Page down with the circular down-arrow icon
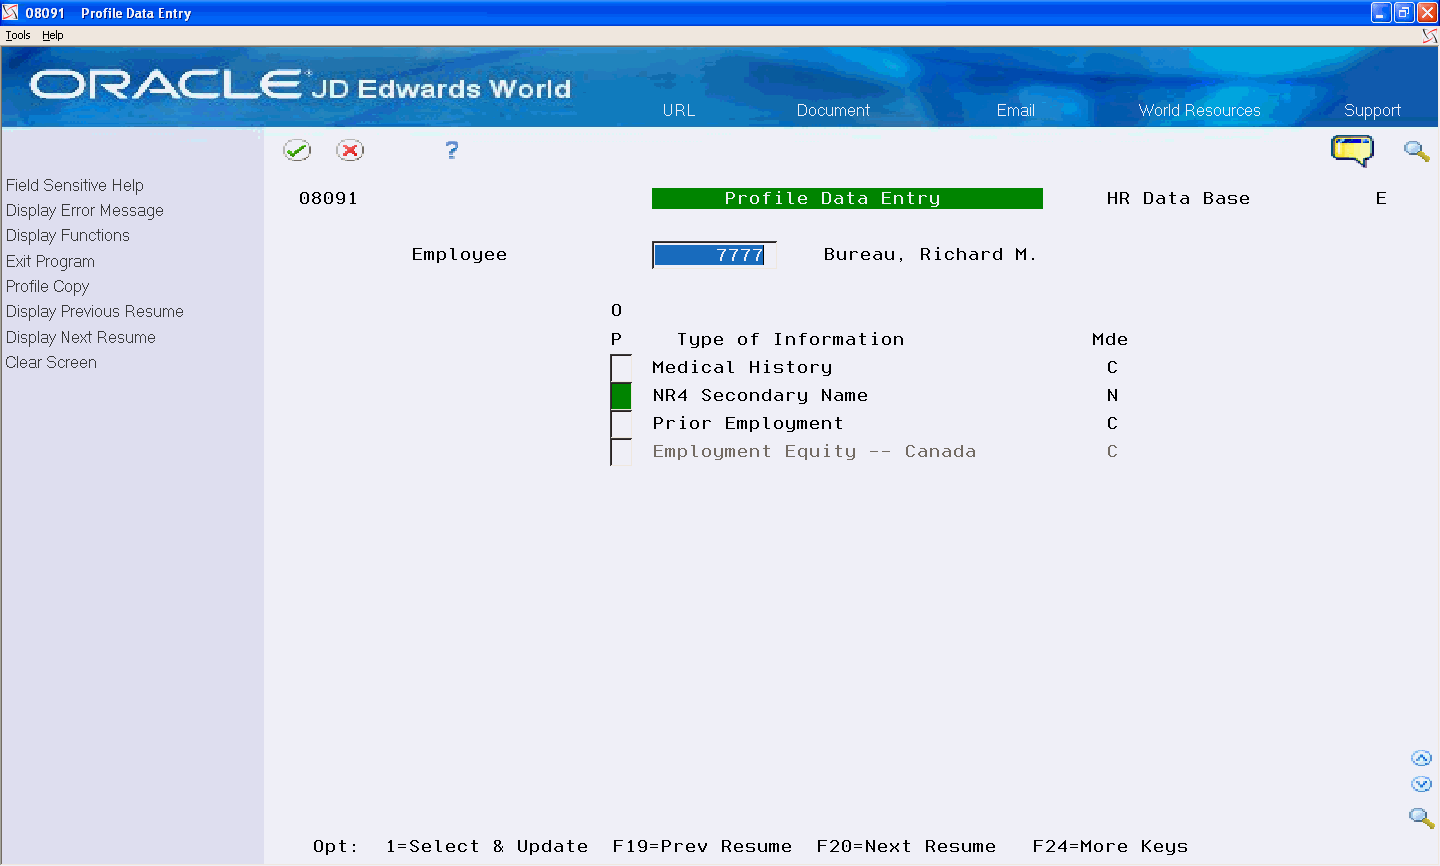 pyautogui.click(x=1422, y=784)
